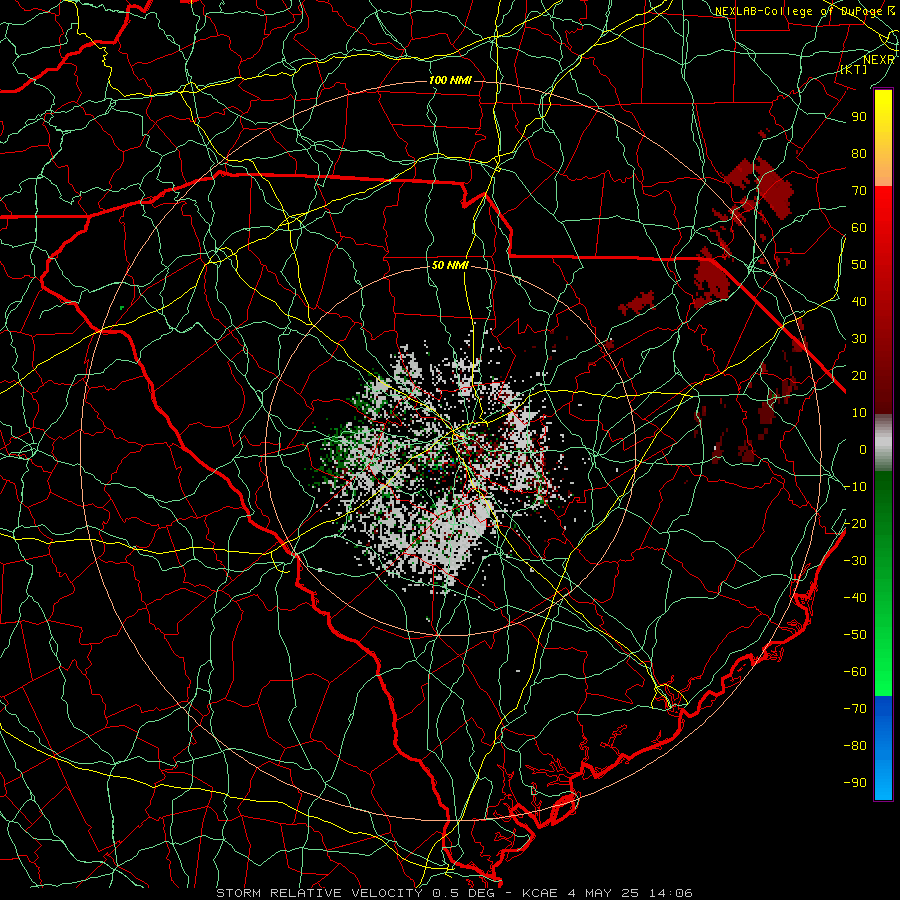The image size is (900, 900).
Task: Click the 4 MAY 25 date text
Action: point(604,893)
